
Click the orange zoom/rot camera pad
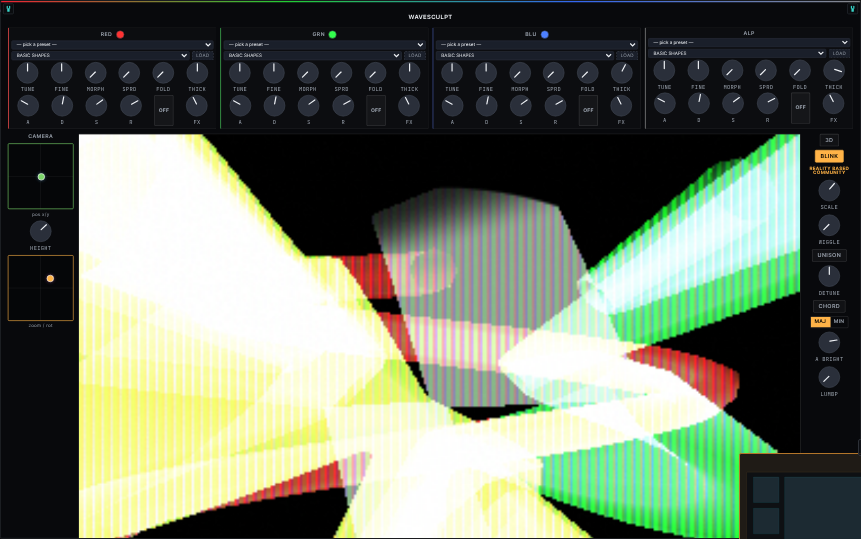click(41, 288)
